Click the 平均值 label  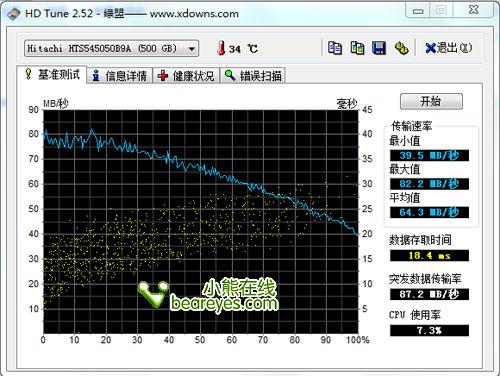click(405, 198)
